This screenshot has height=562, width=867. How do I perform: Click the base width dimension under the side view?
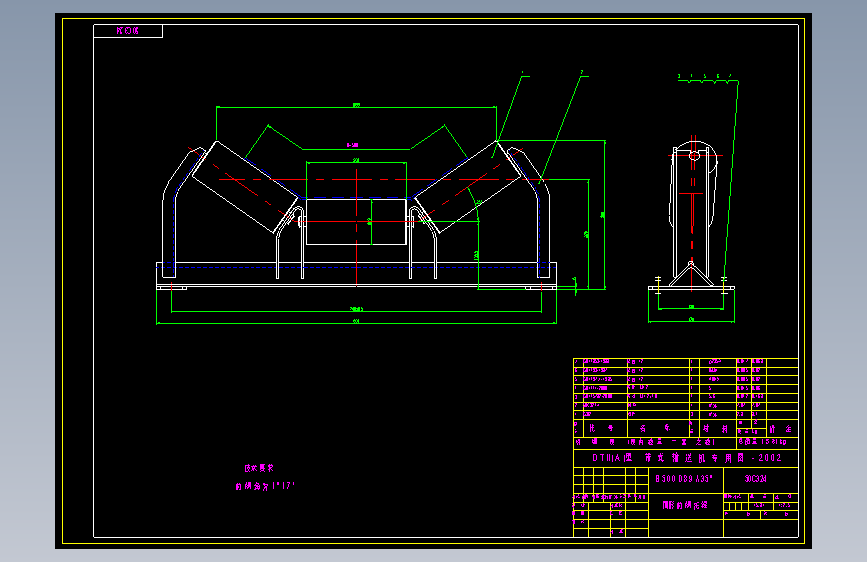coord(692,320)
